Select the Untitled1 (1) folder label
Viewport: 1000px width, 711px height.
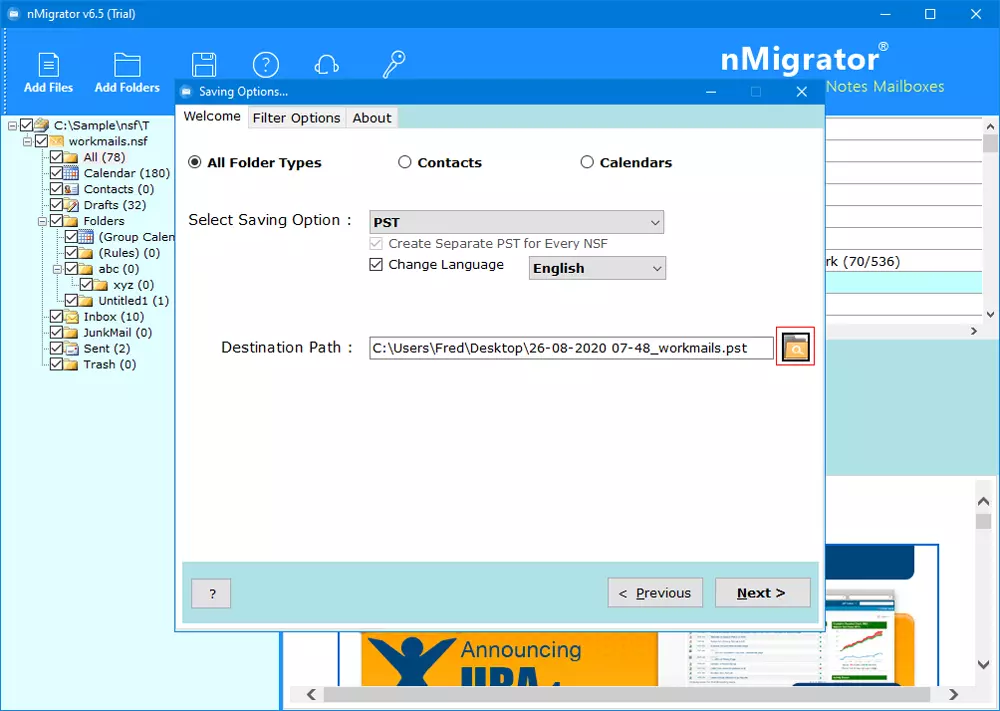(x=133, y=300)
